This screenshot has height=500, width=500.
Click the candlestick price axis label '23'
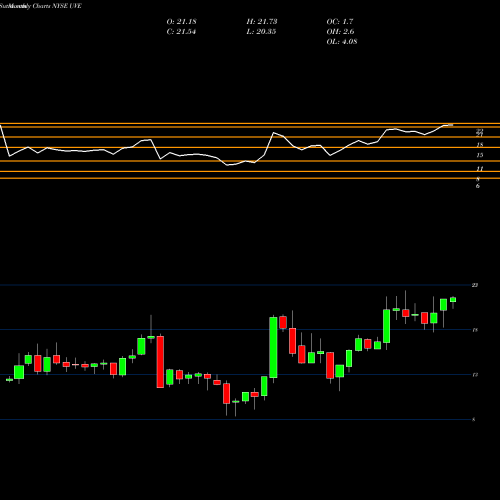pos(475,285)
